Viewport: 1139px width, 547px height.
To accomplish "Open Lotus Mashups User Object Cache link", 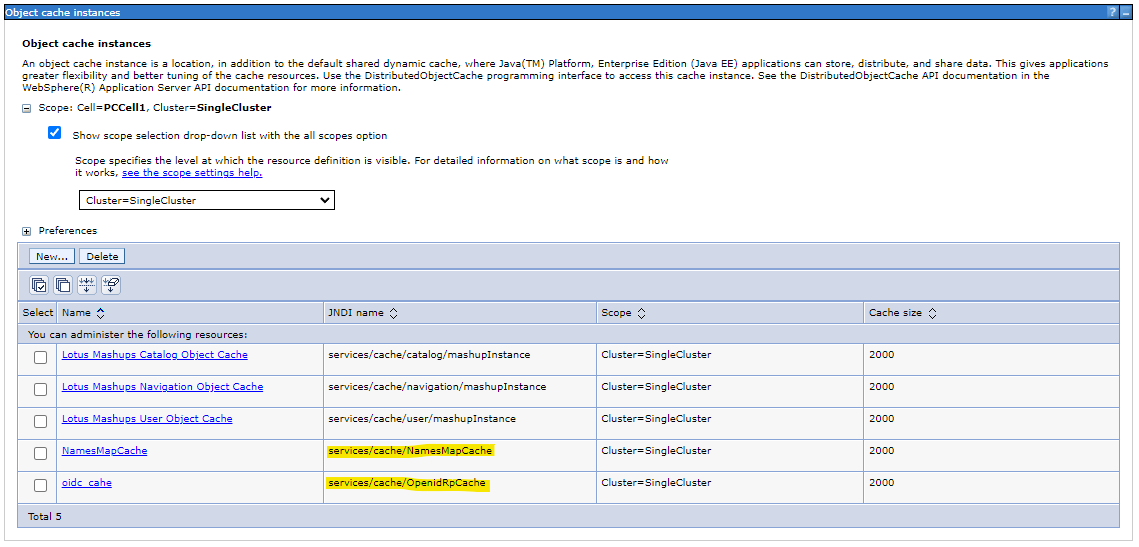I will coord(147,418).
